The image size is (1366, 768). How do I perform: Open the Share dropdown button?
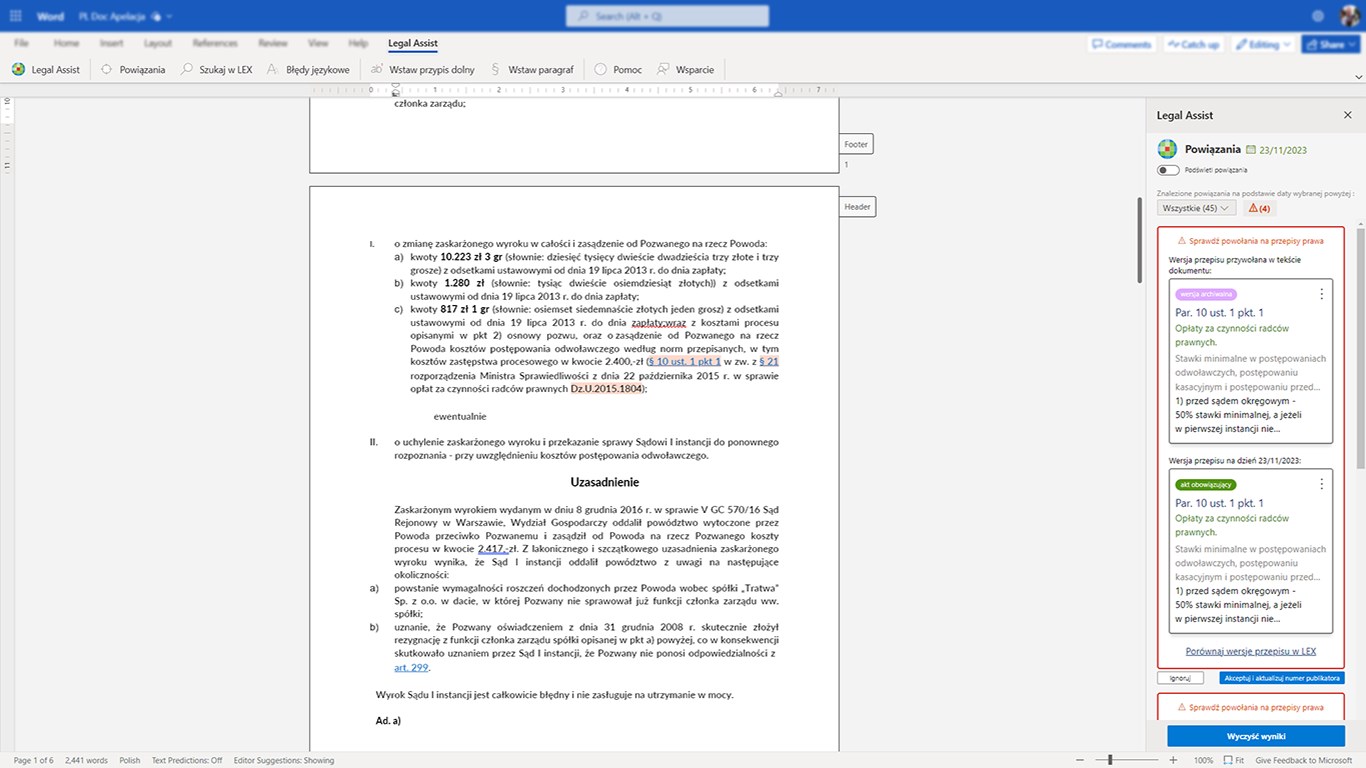[x=1331, y=45]
